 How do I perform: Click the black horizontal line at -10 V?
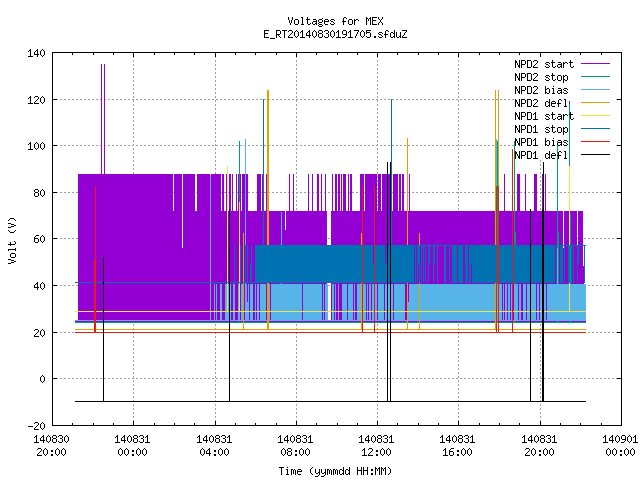[330, 402]
